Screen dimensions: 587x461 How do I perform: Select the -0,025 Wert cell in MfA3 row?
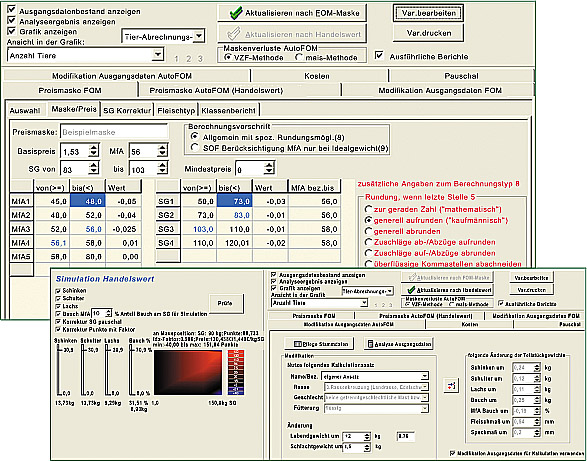point(124,229)
